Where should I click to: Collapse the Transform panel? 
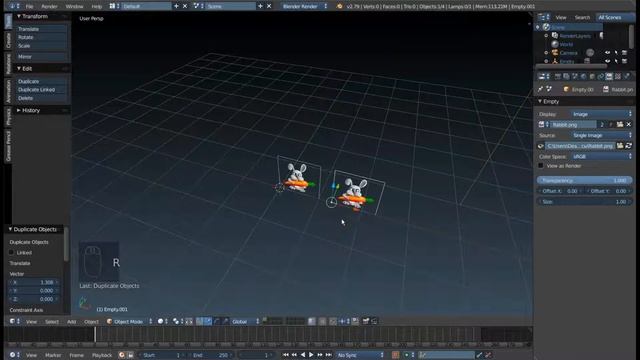[19, 16]
